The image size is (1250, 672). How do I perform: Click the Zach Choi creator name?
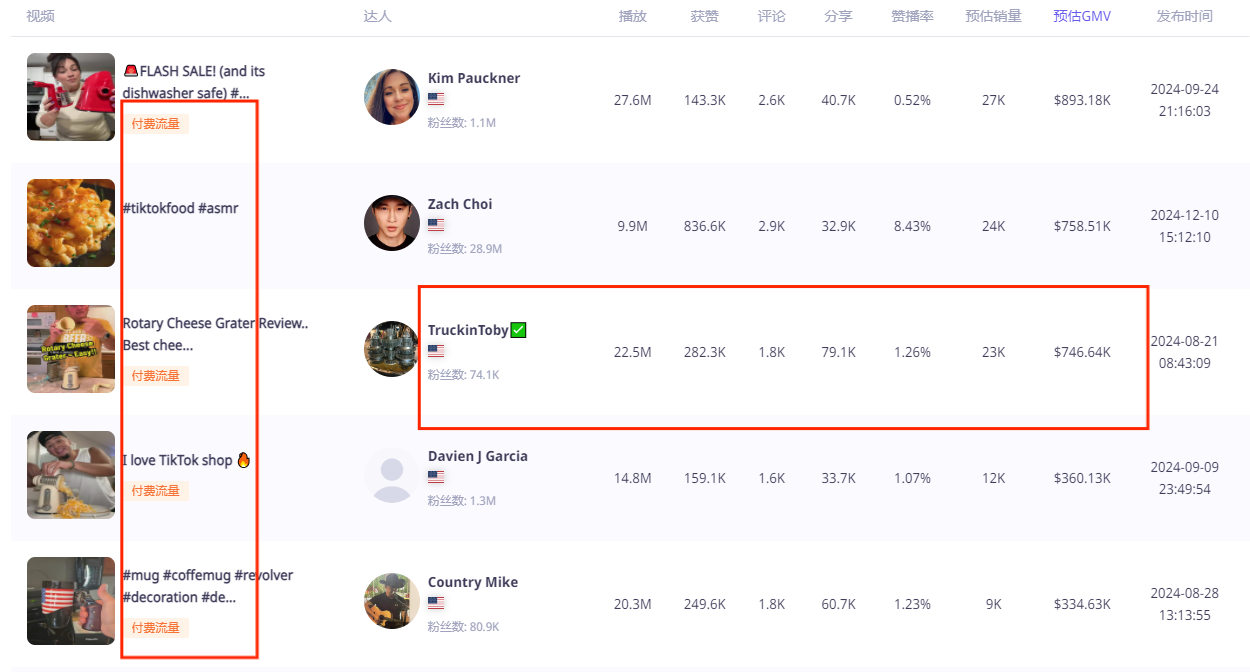[x=460, y=204]
